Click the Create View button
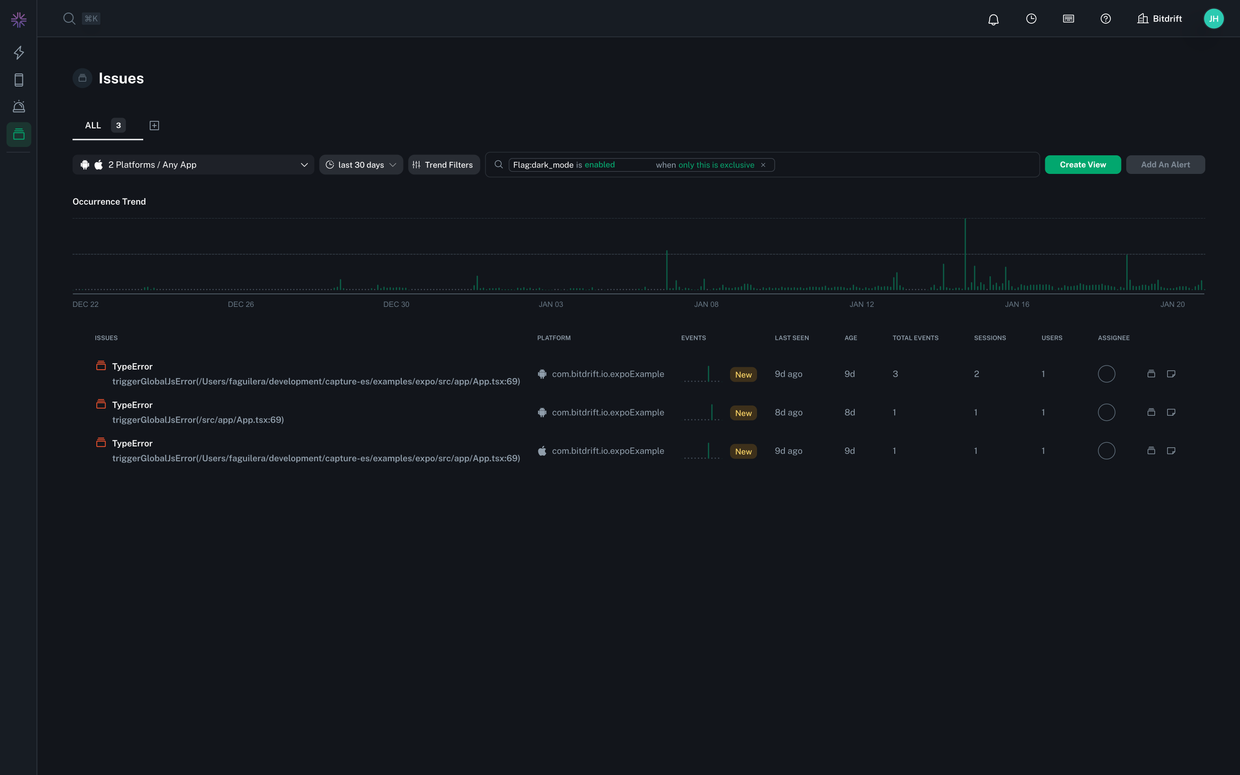 click(x=1082, y=164)
